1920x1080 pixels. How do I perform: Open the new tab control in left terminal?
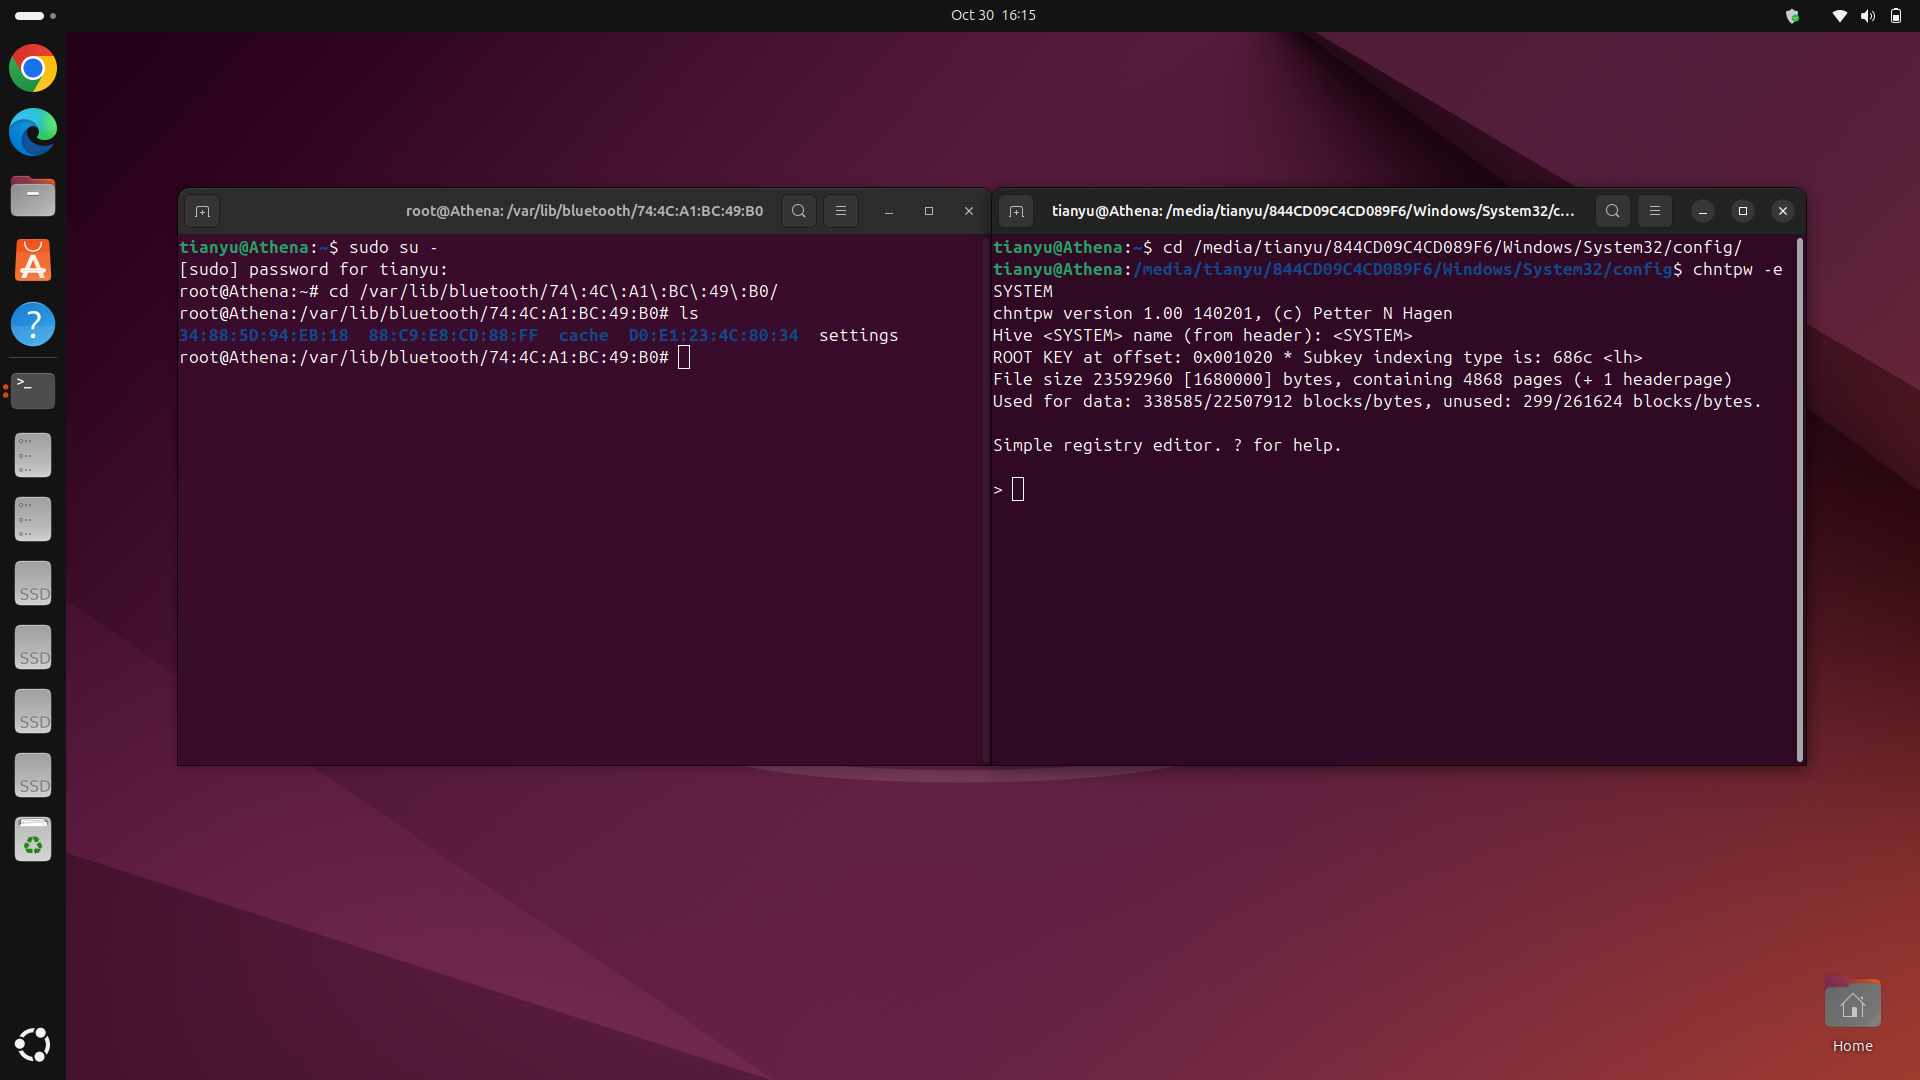point(201,211)
